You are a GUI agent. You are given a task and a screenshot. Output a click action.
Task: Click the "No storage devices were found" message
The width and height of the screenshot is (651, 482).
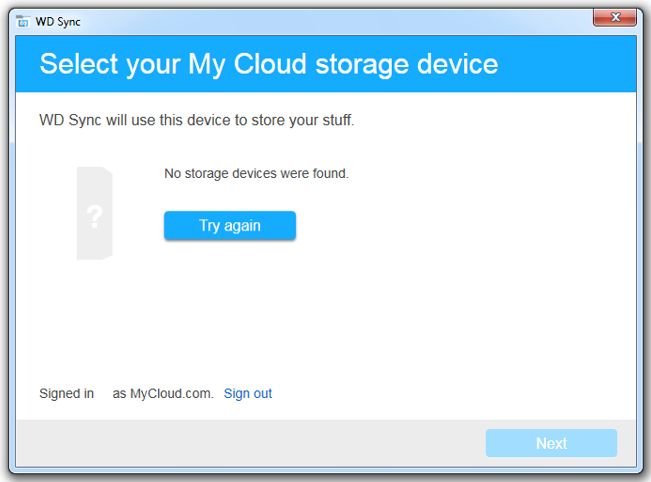click(257, 173)
